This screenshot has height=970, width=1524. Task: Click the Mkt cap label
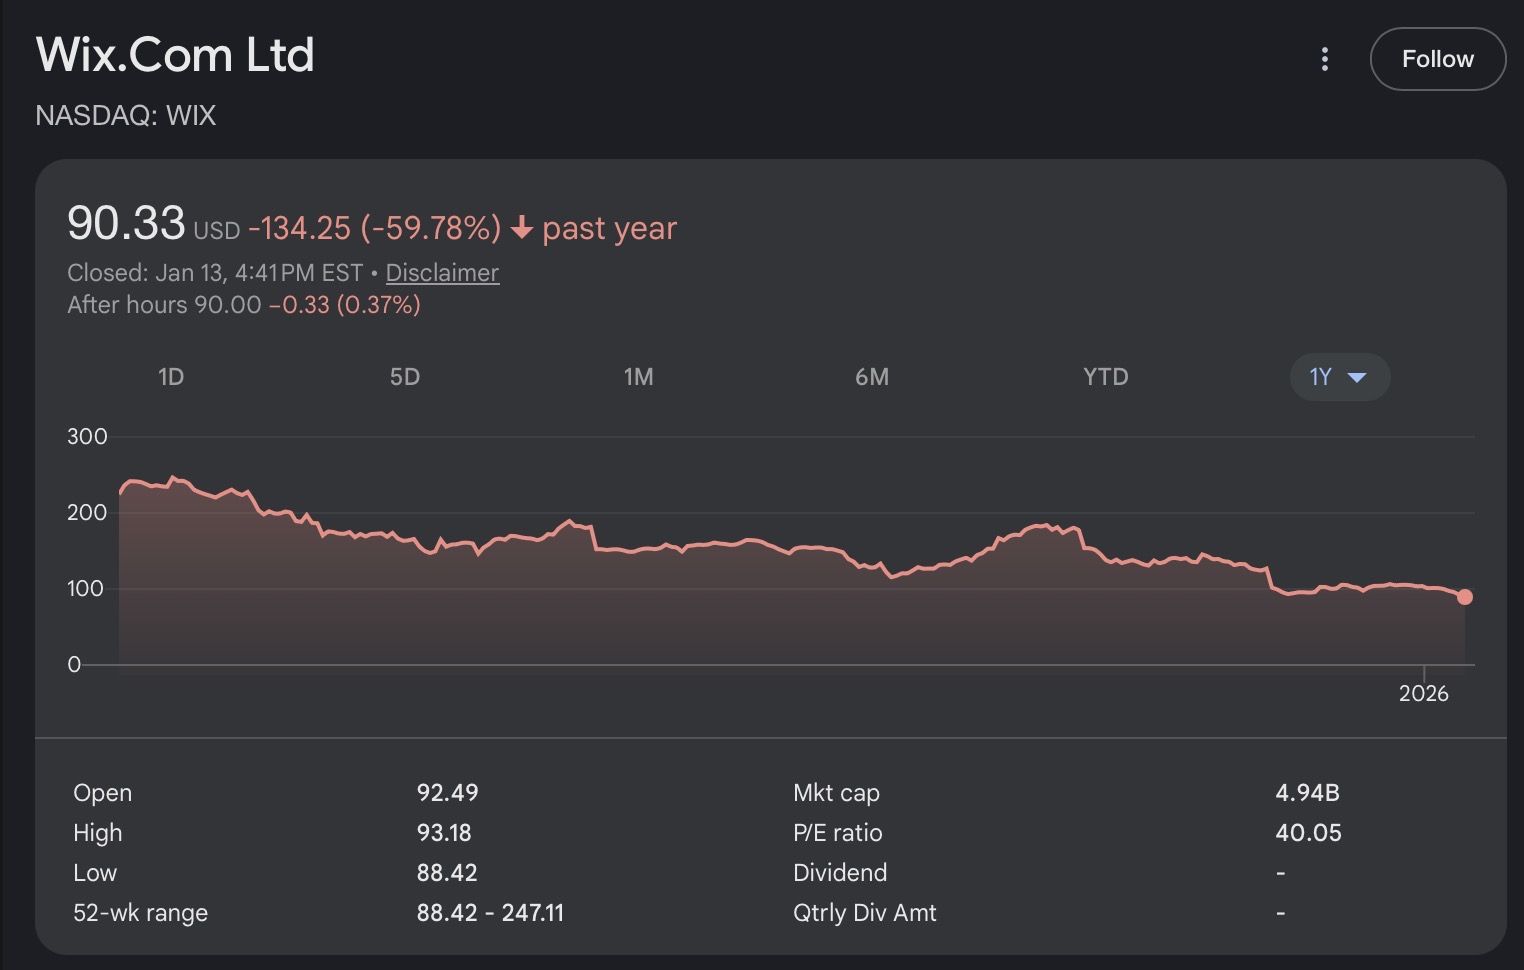(x=836, y=793)
